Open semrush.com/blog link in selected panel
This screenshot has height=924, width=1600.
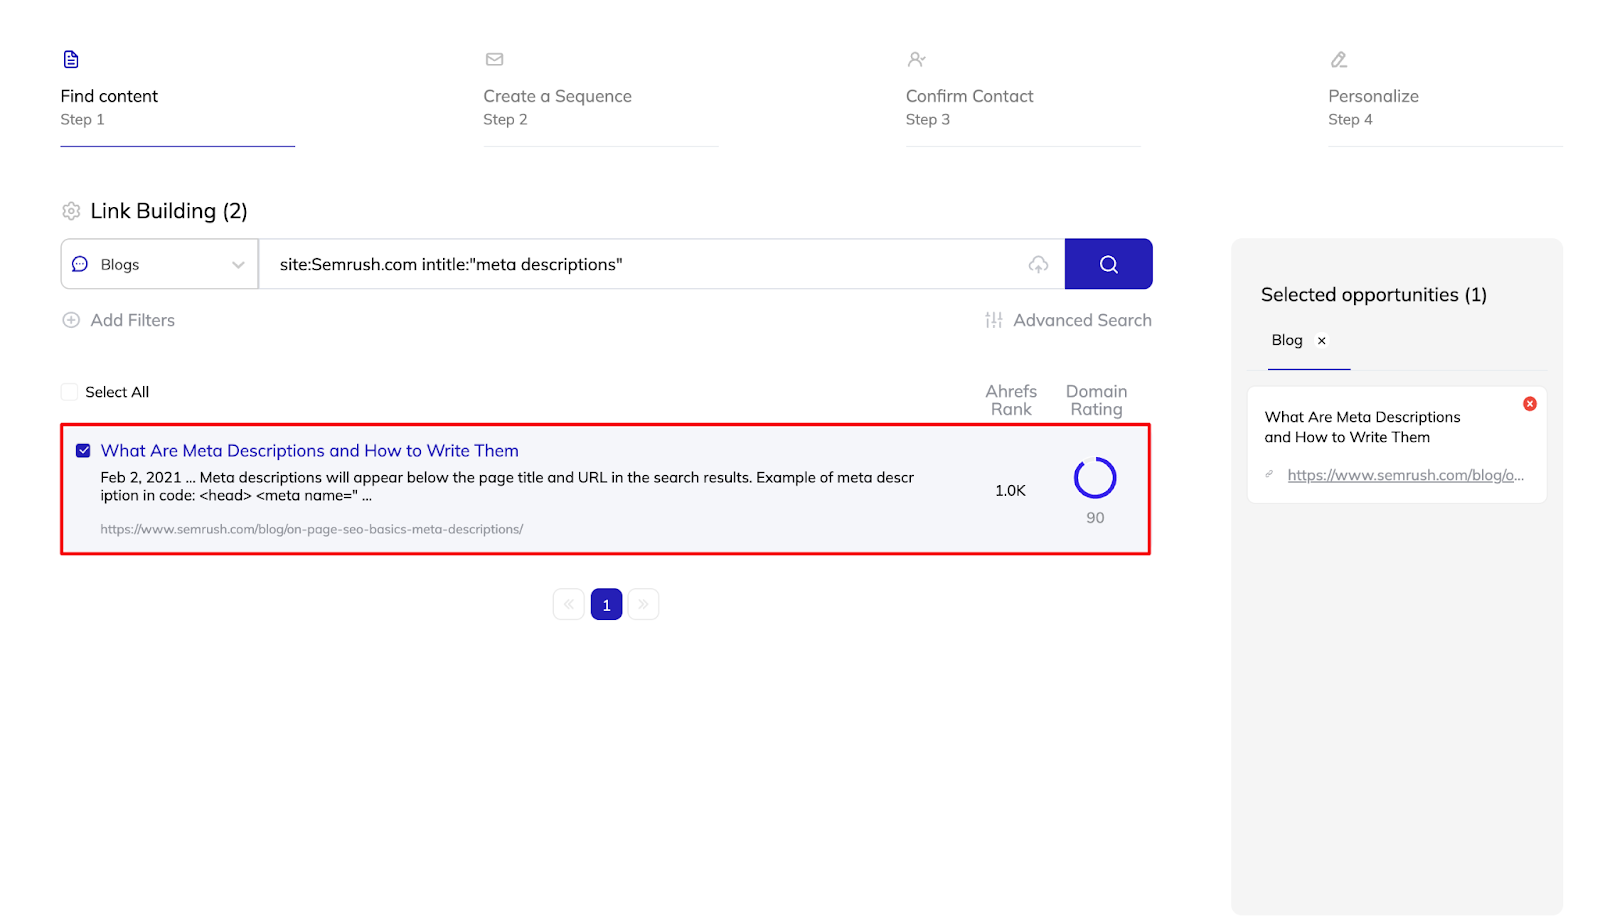tap(1405, 475)
